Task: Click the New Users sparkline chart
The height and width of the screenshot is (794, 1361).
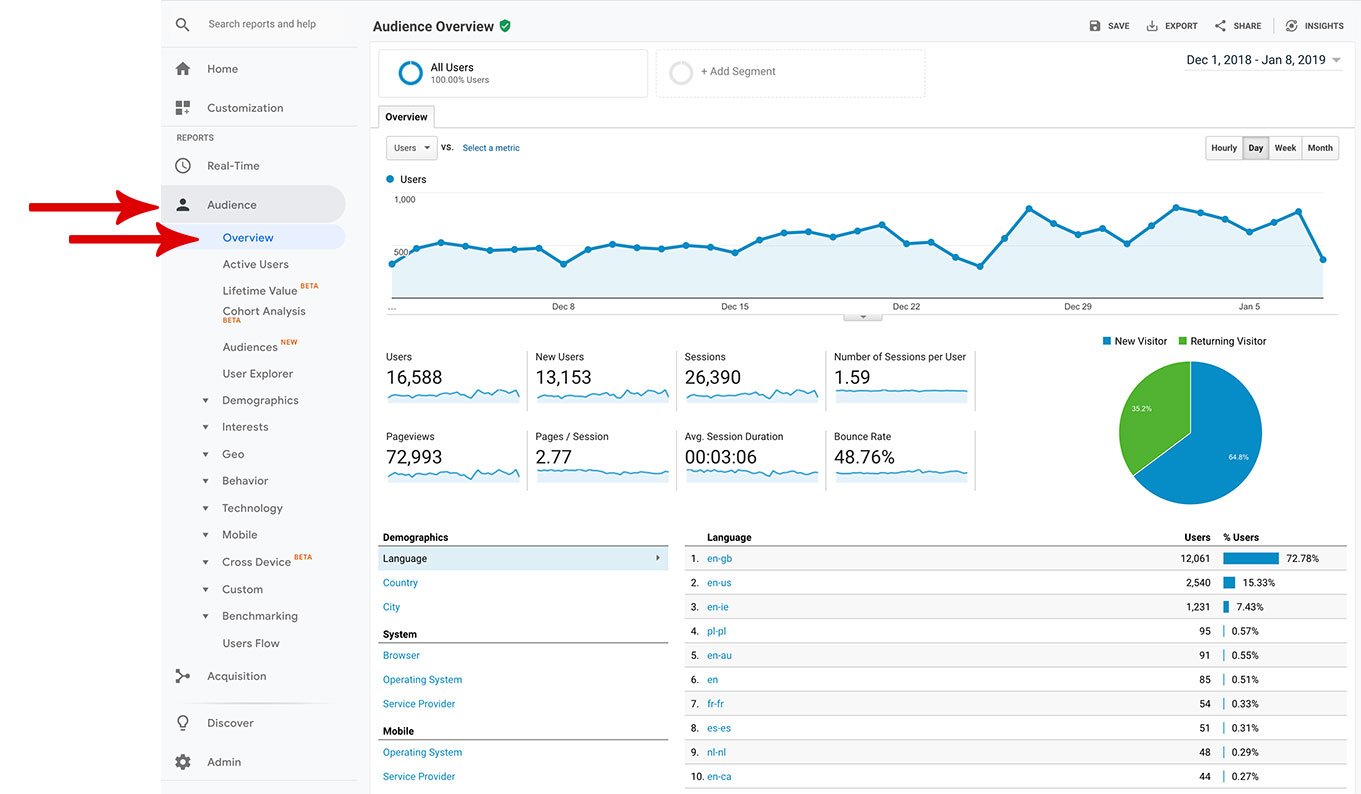Action: 602,396
